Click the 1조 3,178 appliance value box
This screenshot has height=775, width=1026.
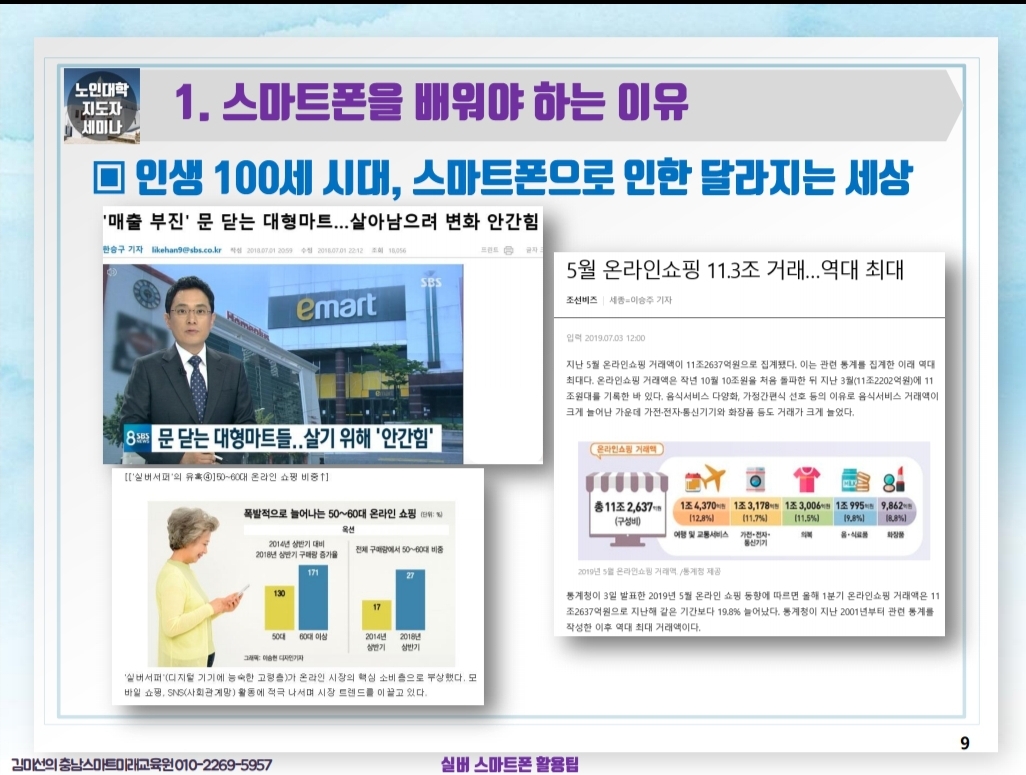755,511
